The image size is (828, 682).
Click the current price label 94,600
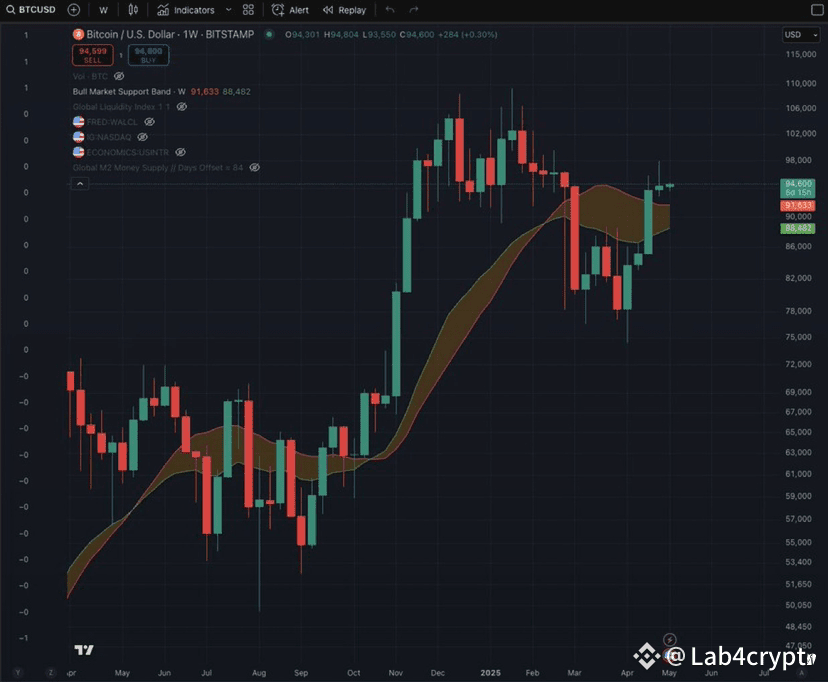pos(797,188)
